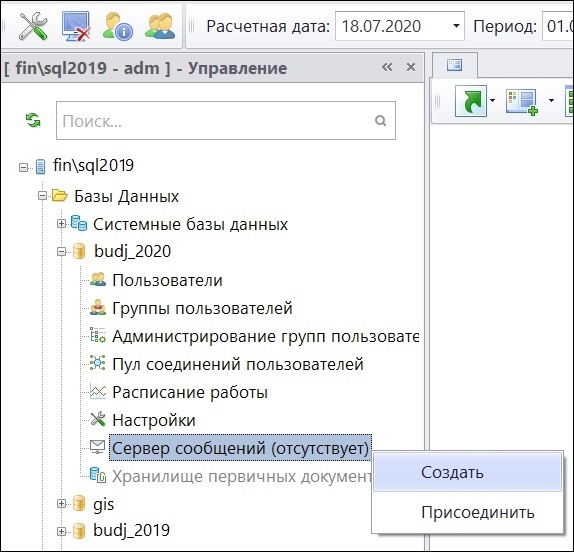This screenshot has height=552, width=574.
Task: Click the Пользователи users icon
Action: coord(98,280)
